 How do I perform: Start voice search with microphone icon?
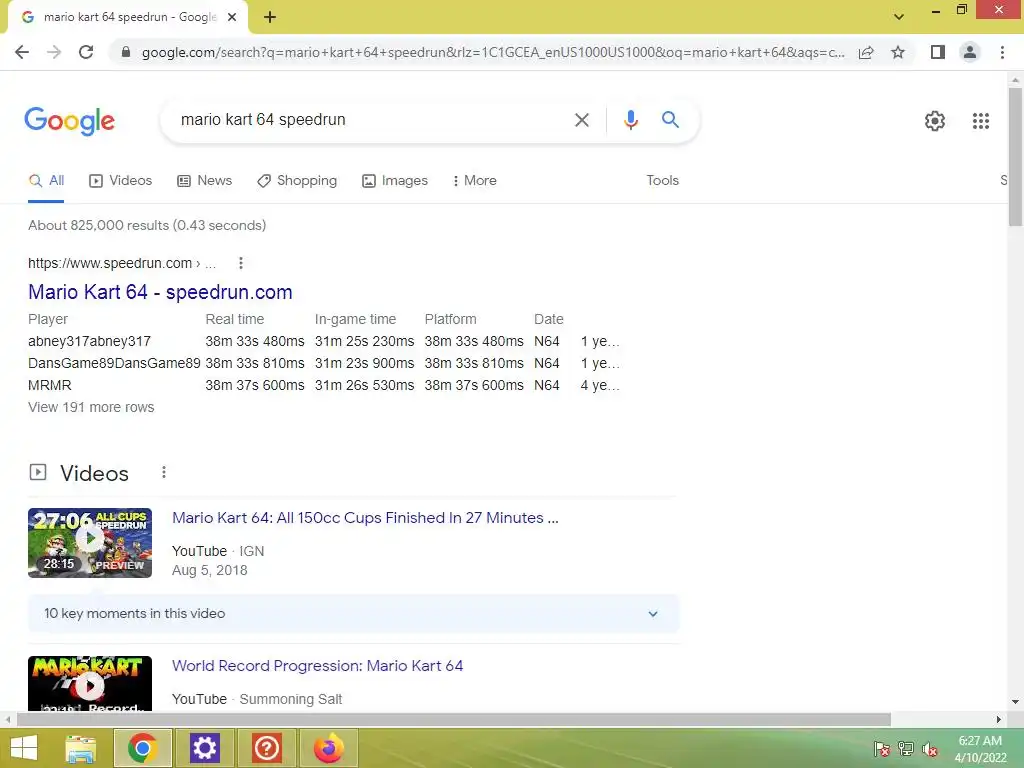(x=630, y=120)
